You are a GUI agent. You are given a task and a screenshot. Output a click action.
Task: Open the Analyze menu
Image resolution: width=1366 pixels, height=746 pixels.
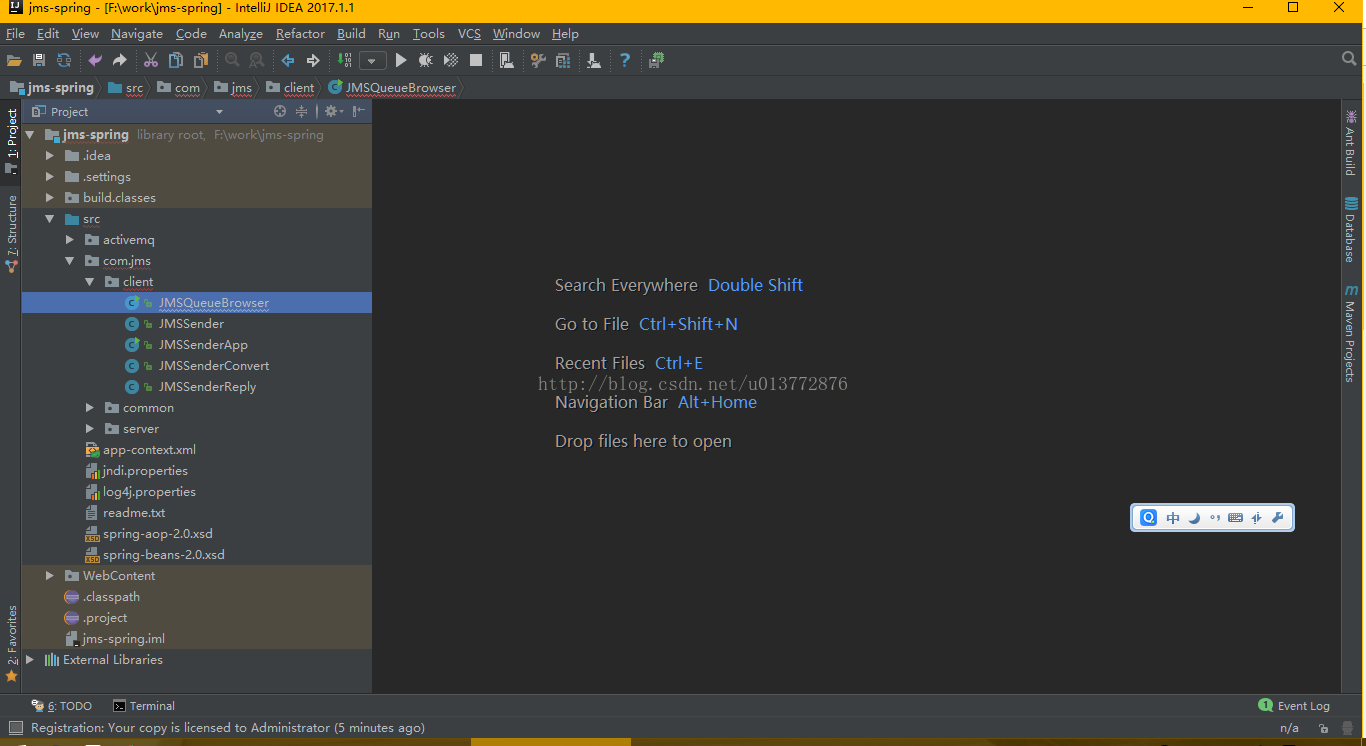point(241,34)
